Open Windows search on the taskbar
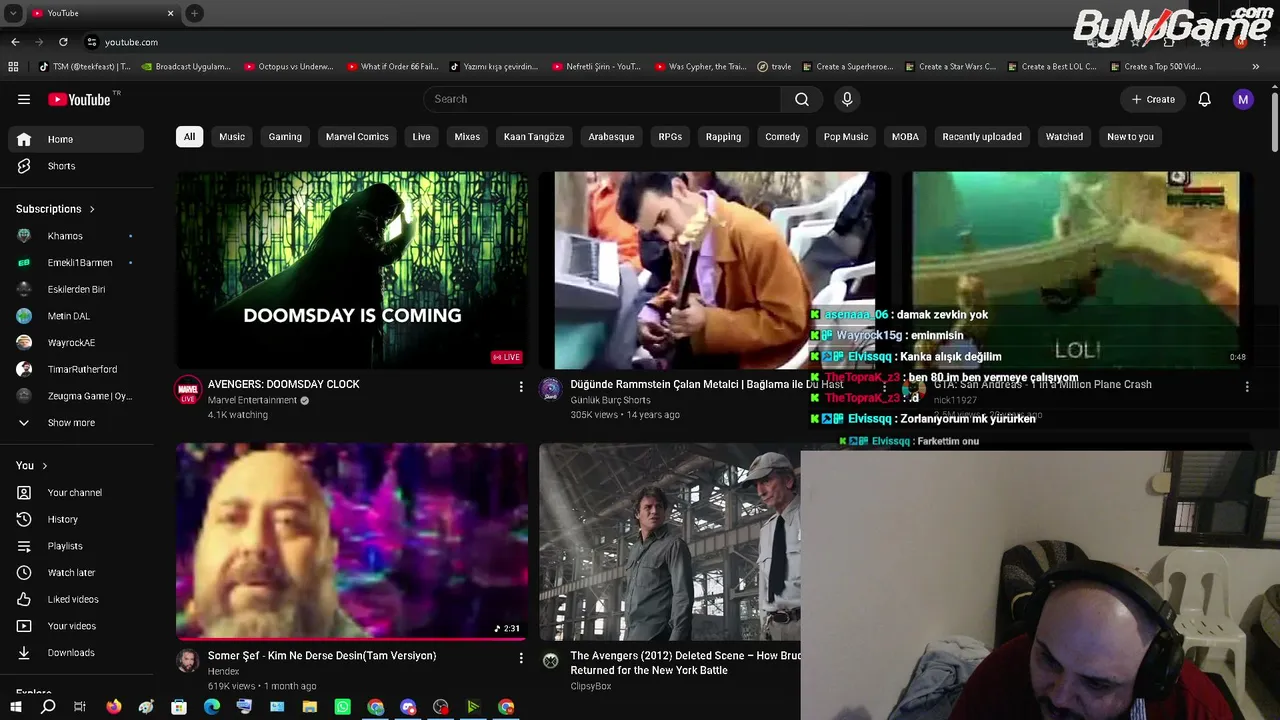Screen dimensions: 1280x720 coord(48,707)
